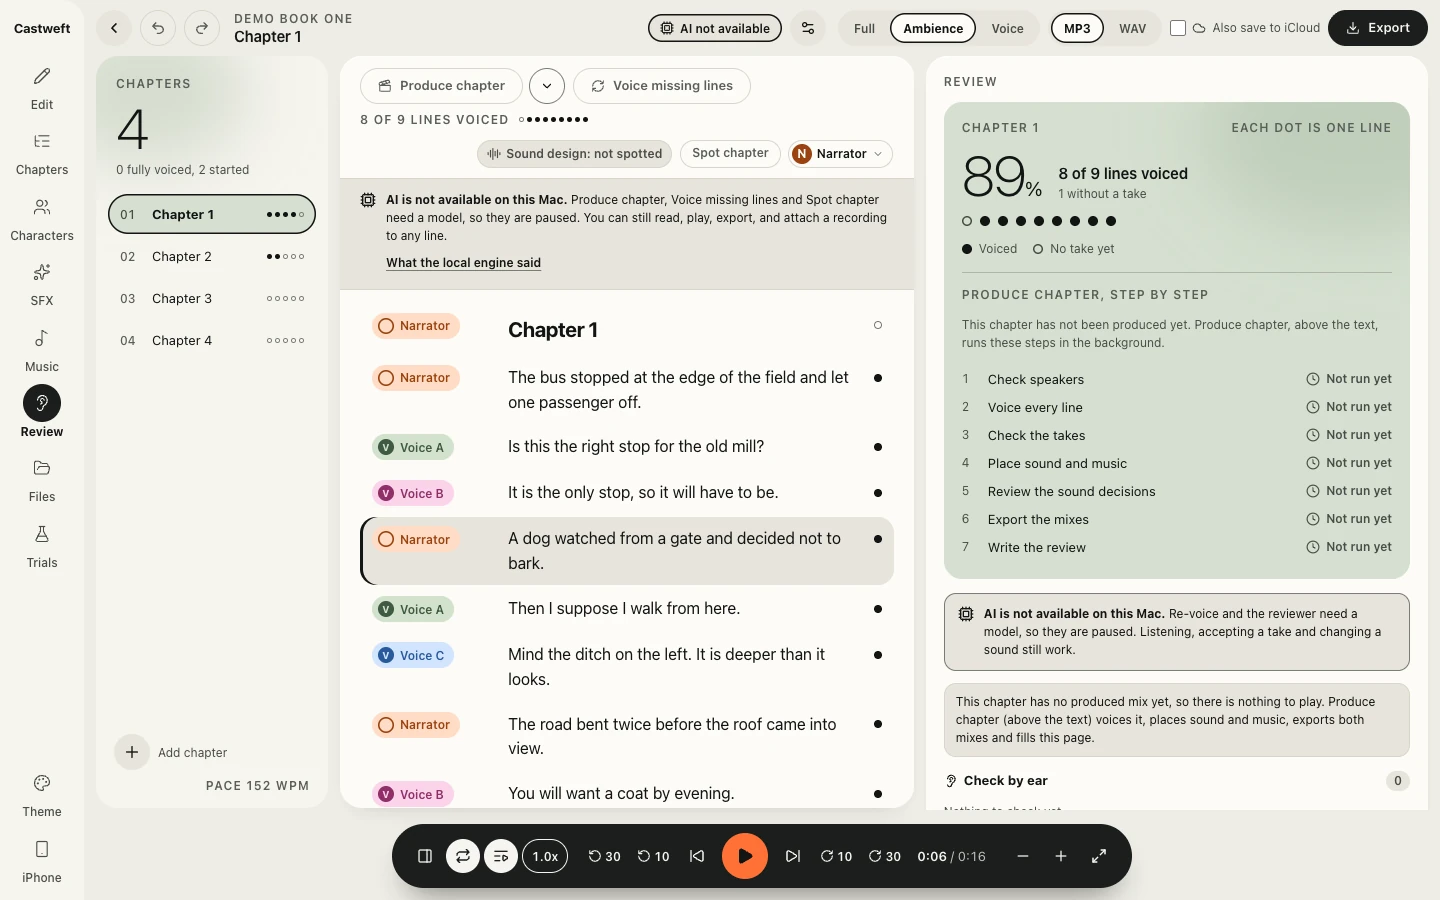
Task: Click the zoom out minus in player
Action: tap(1023, 856)
